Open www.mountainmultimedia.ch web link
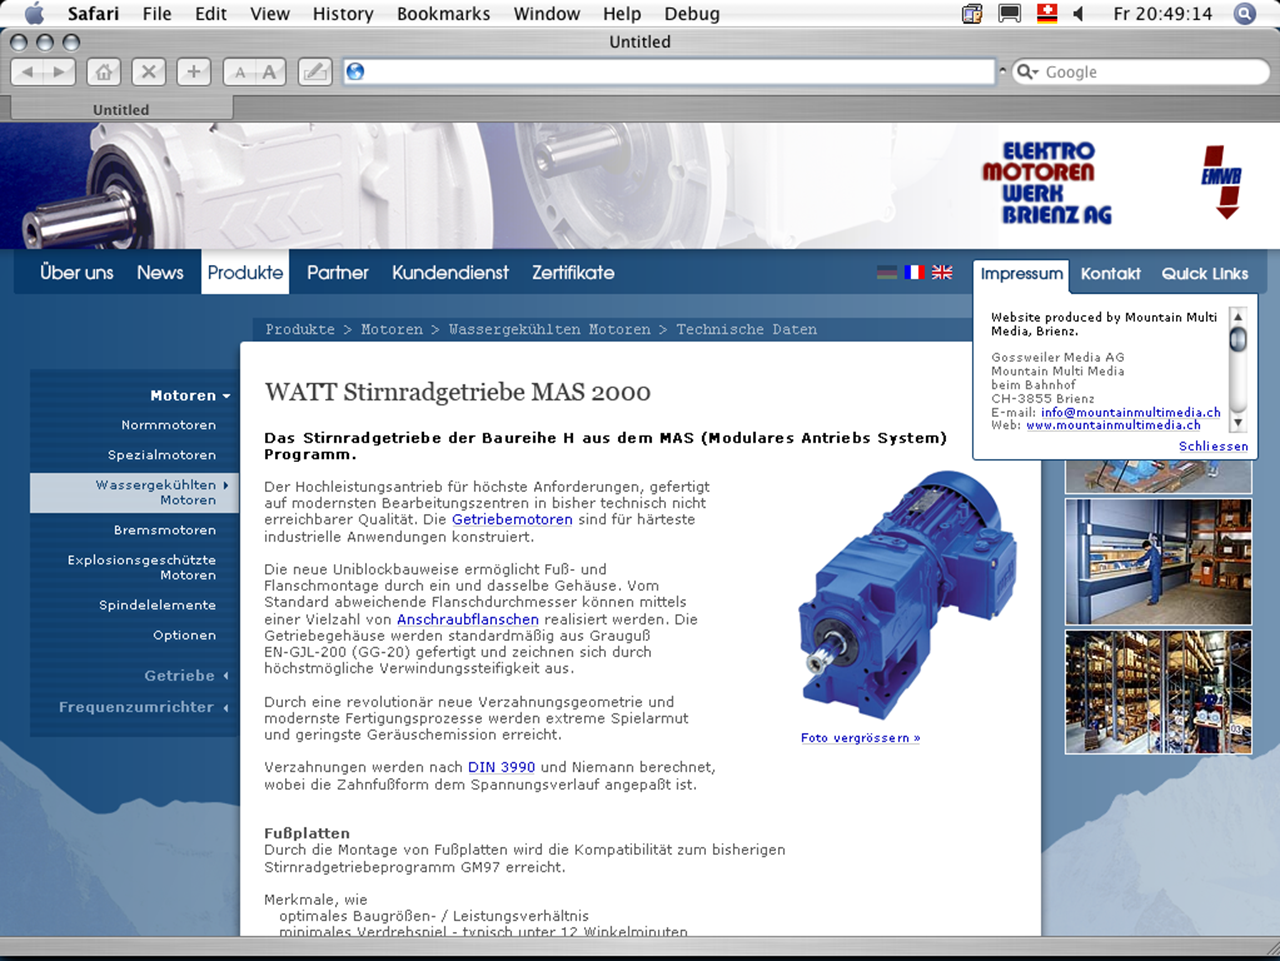 point(1113,425)
